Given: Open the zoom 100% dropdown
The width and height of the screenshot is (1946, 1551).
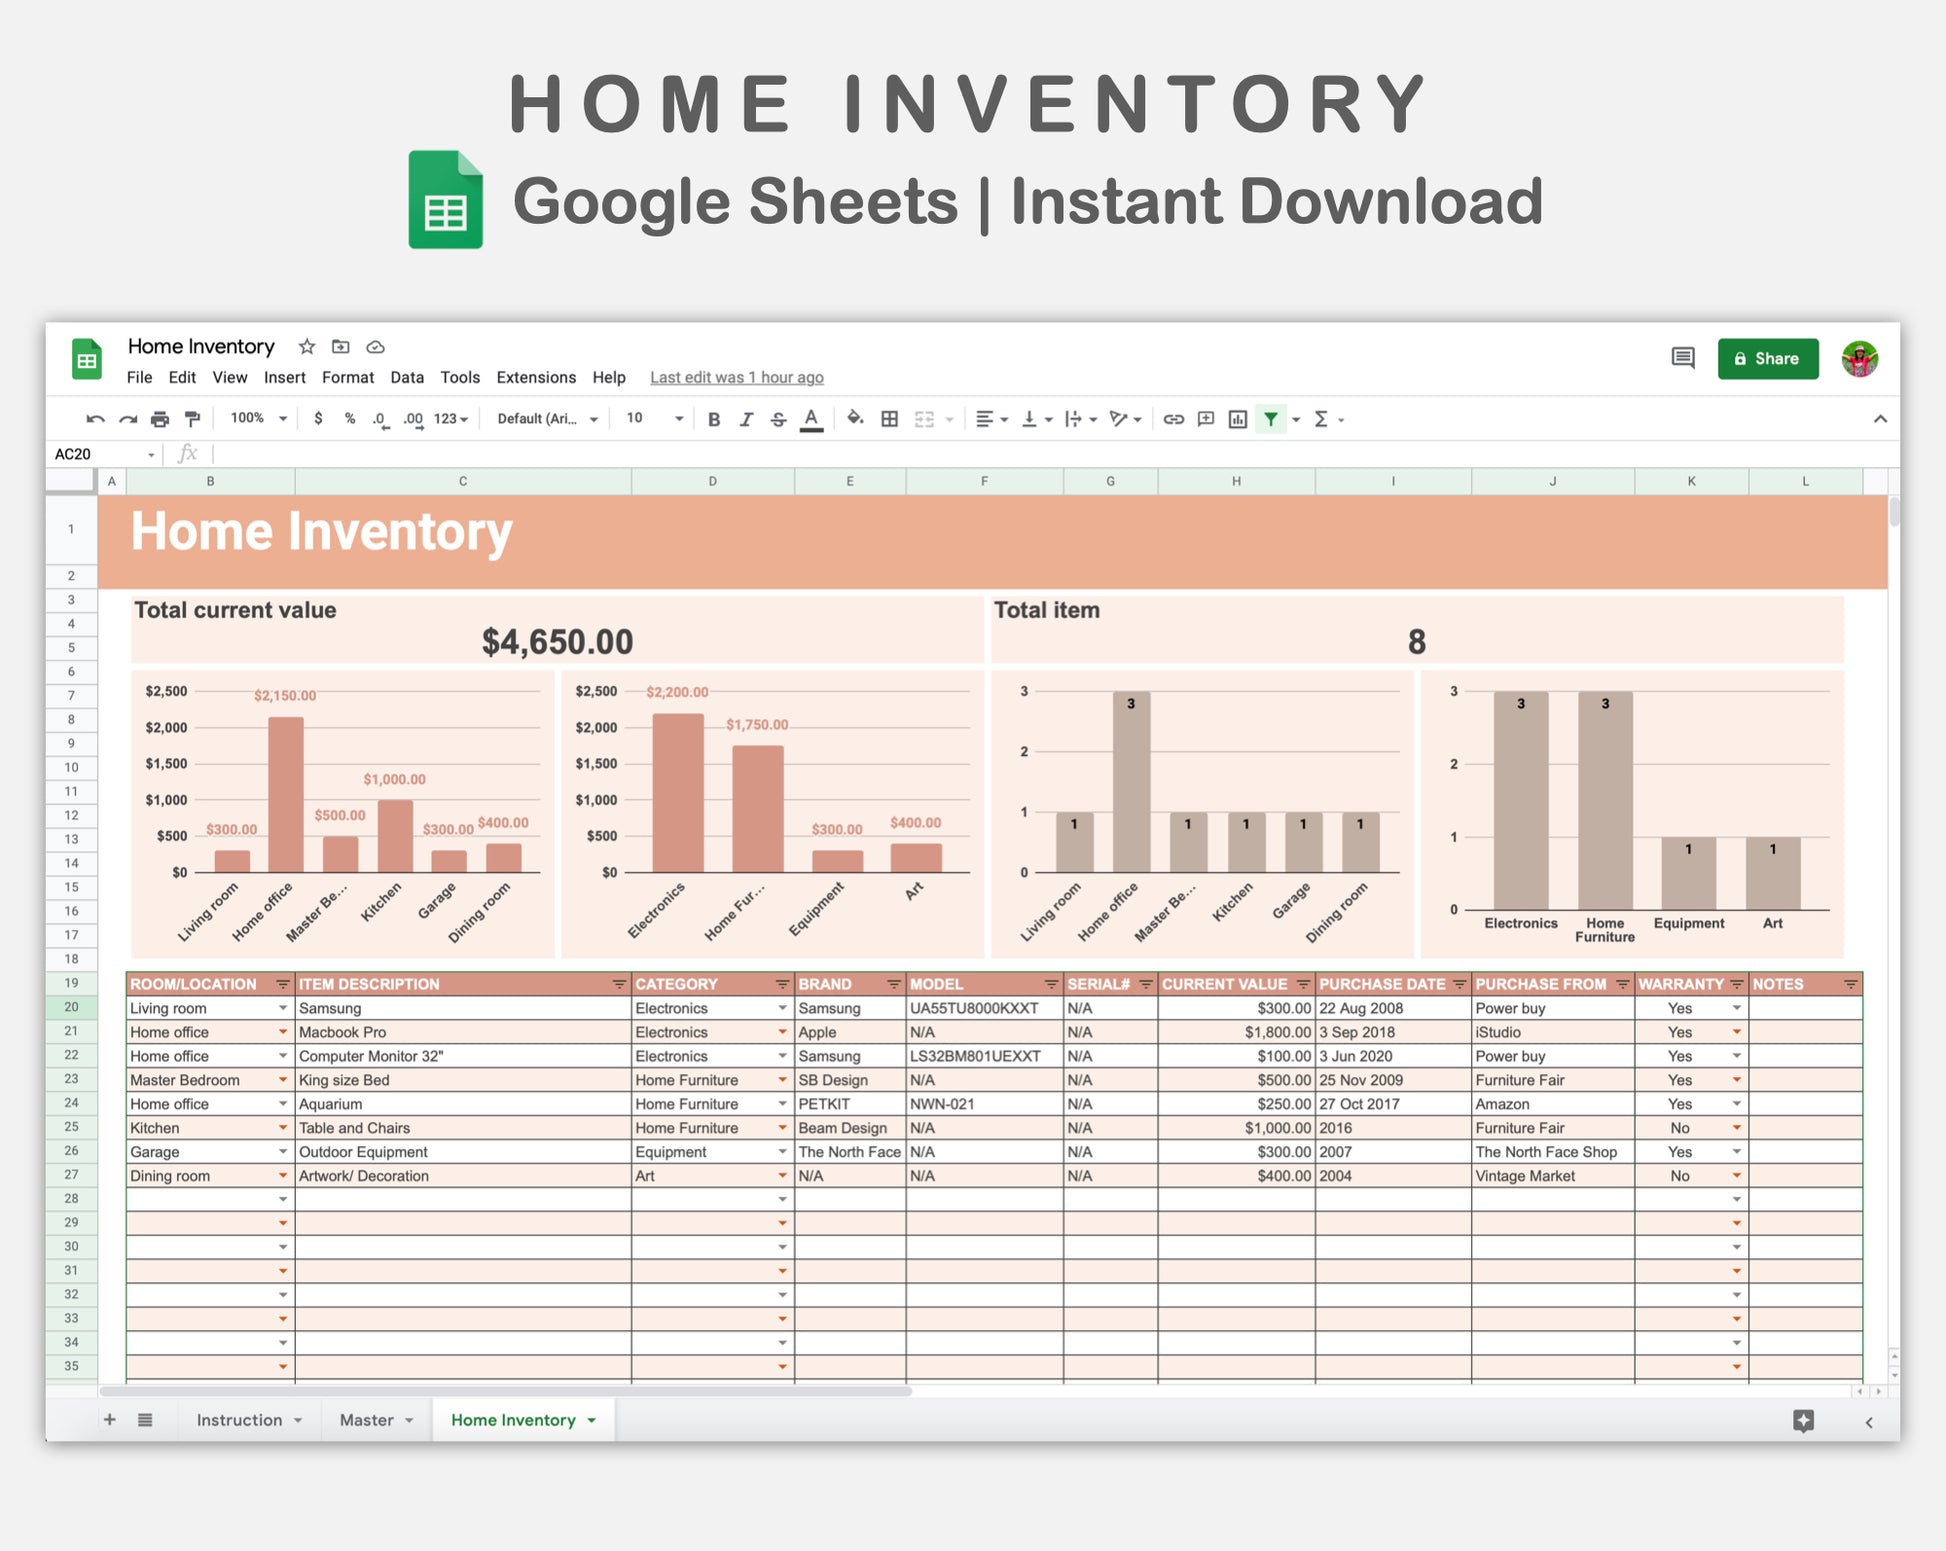Looking at the screenshot, I should (x=258, y=419).
